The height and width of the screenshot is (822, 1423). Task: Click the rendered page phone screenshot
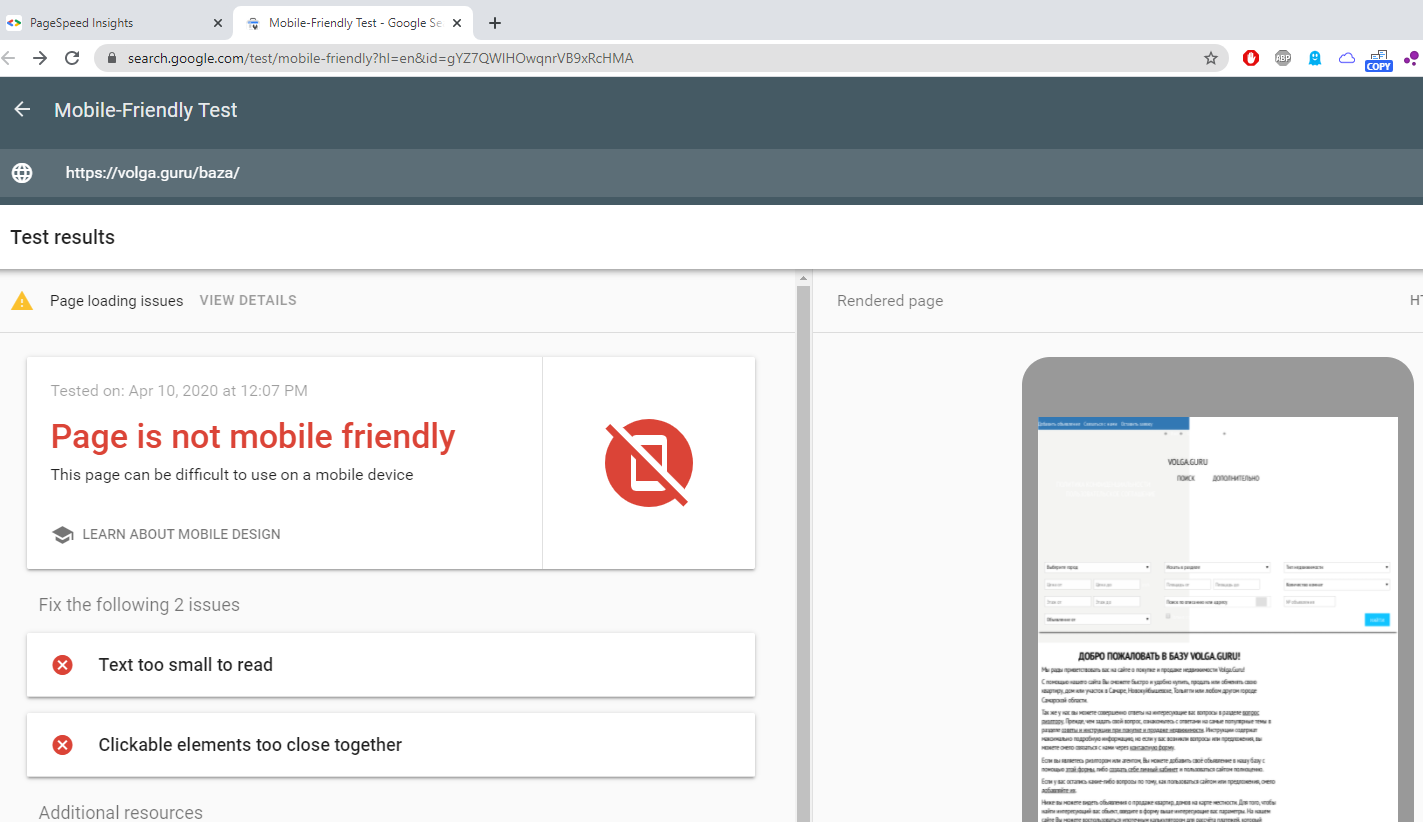click(x=1217, y=619)
